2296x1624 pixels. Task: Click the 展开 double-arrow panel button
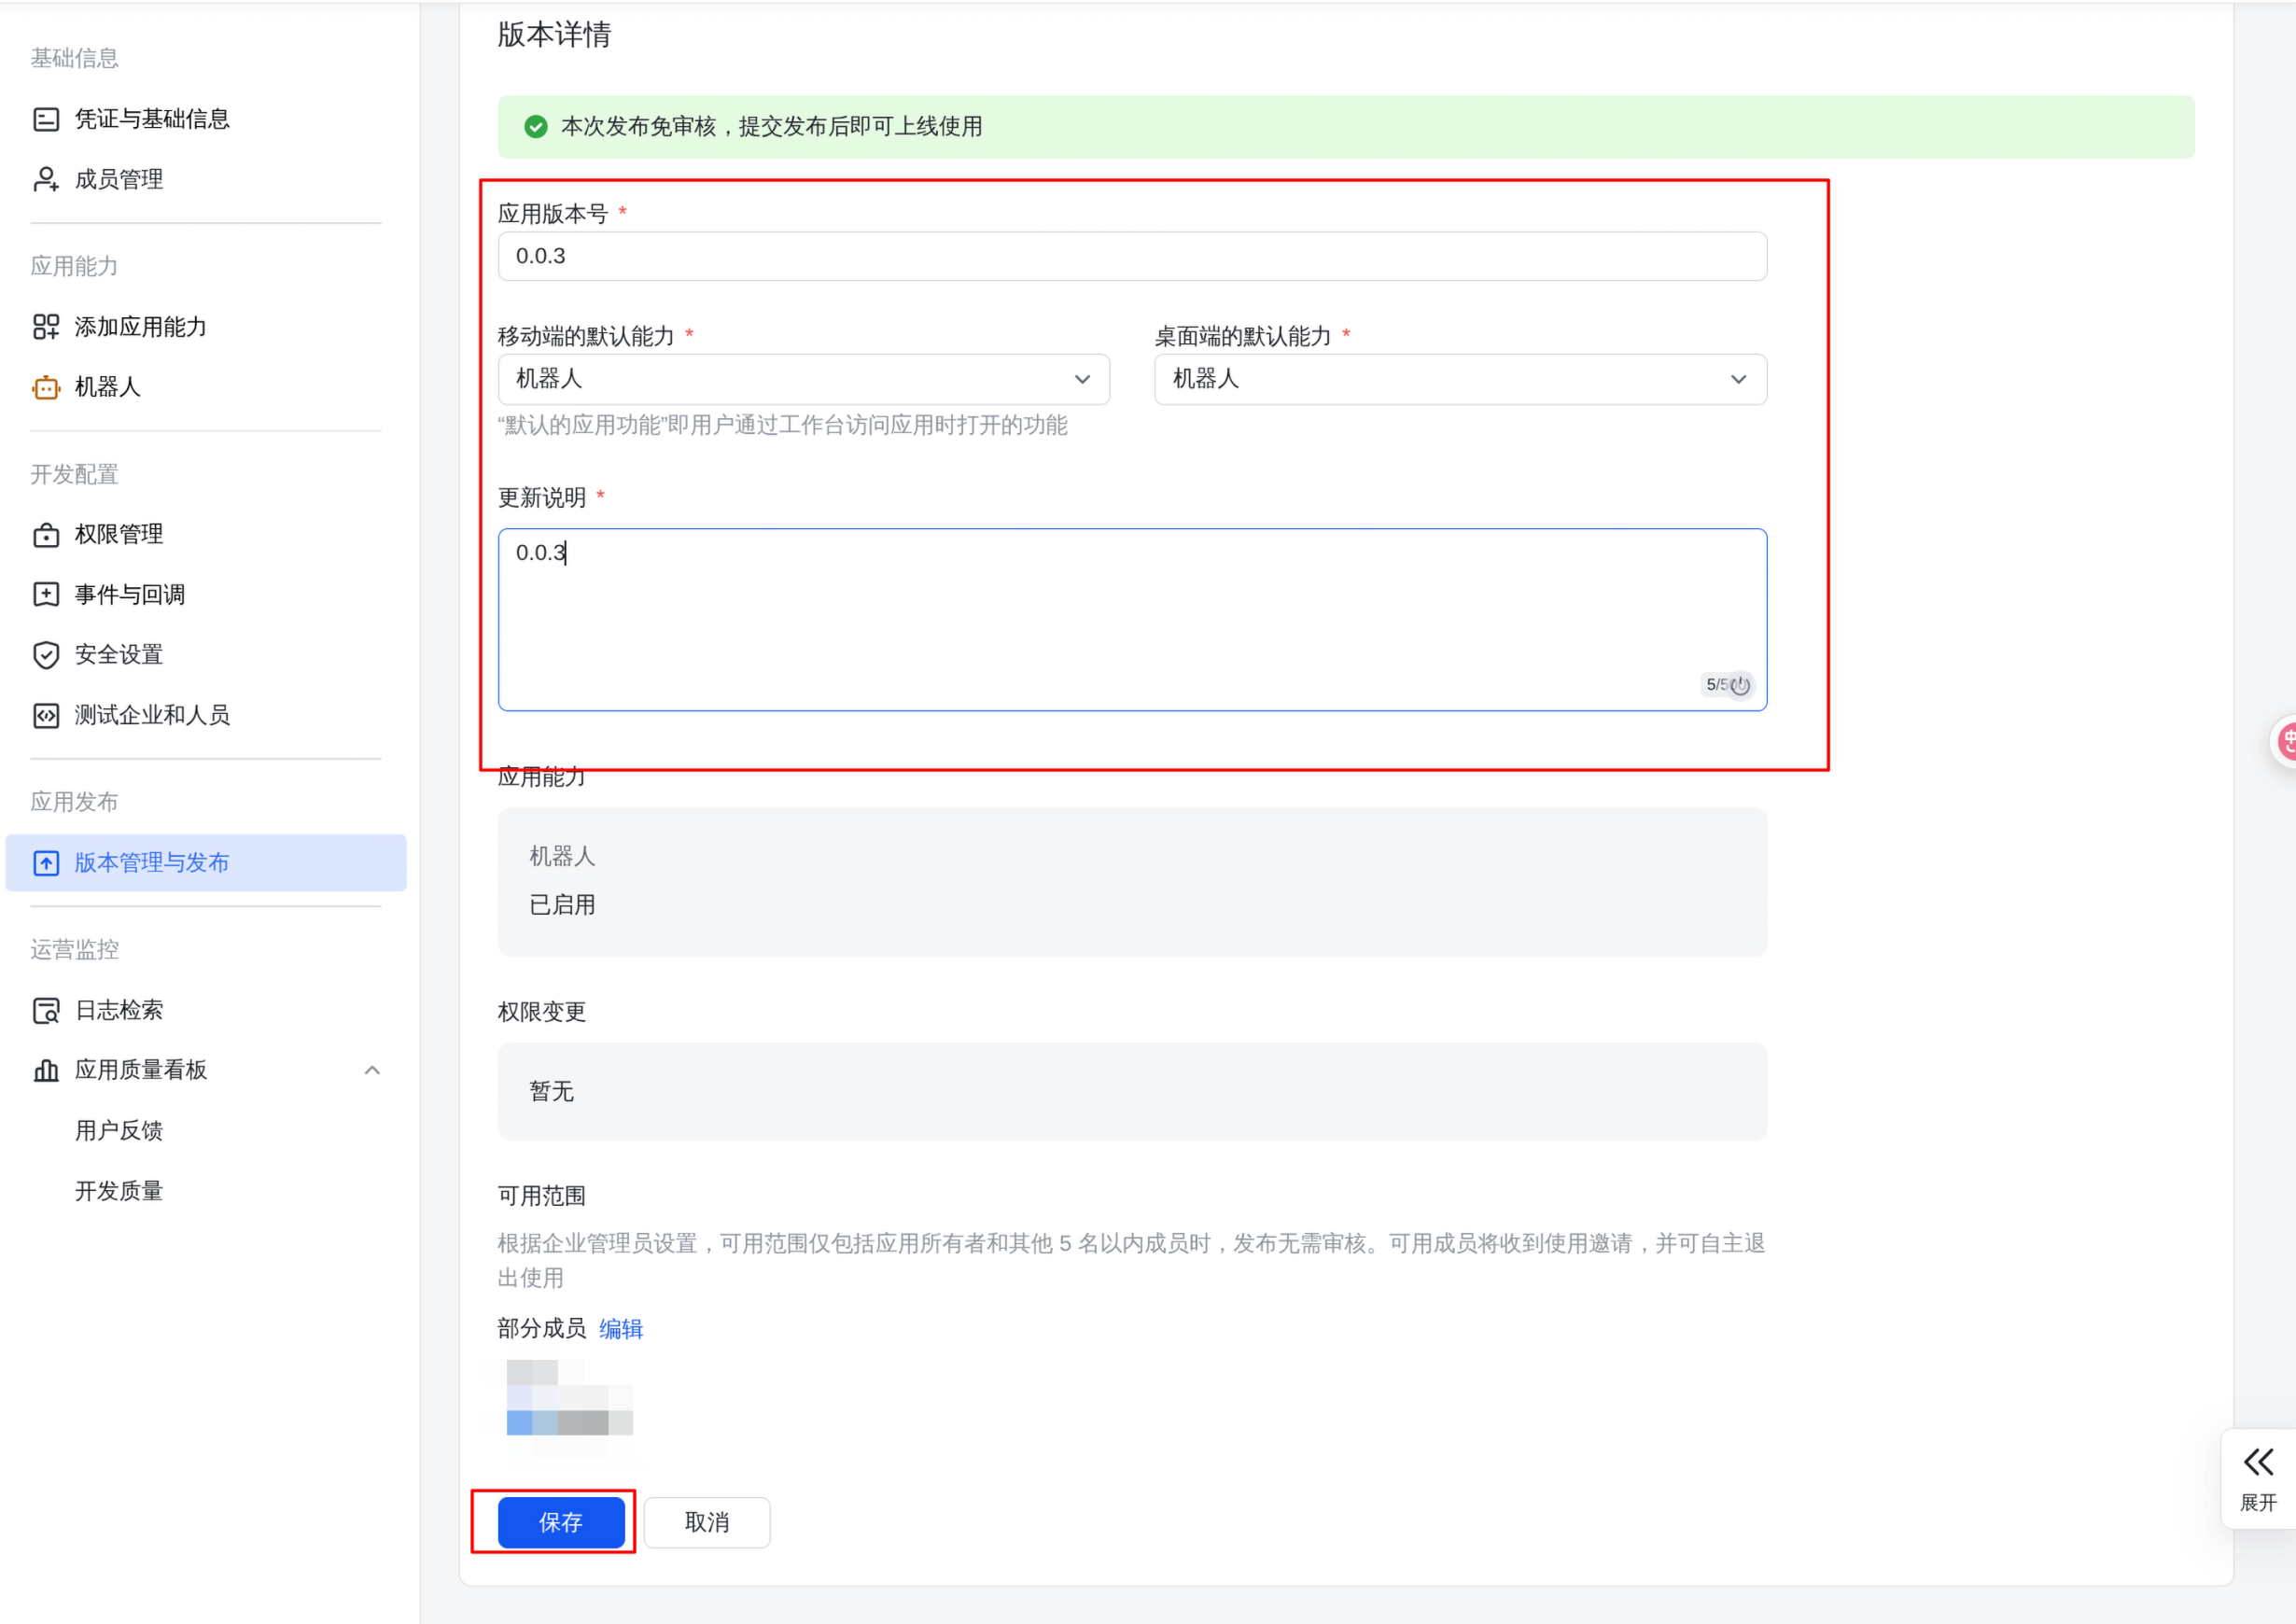(x=2257, y=1477)
